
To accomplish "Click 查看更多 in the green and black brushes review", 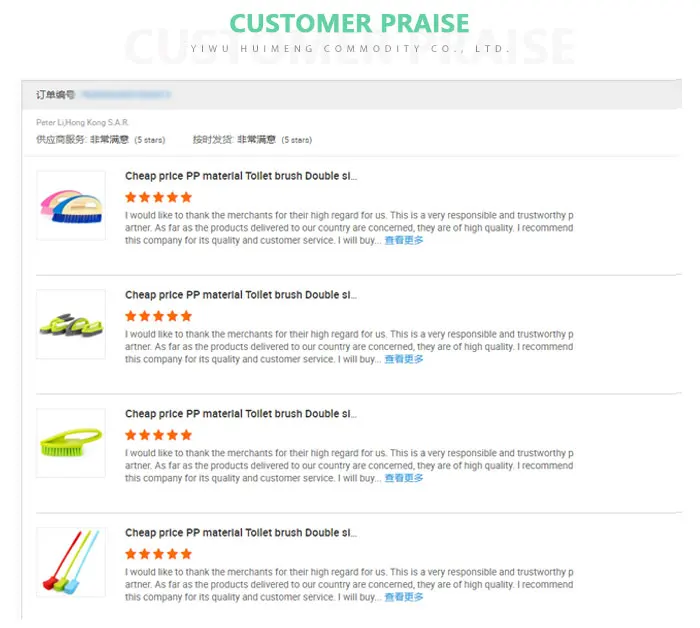I will pyautogui.click(x=404, y=359).
